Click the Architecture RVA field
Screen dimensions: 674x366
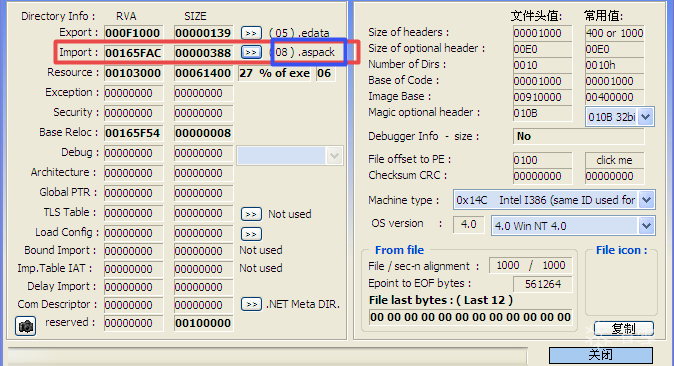coord(134,173)
